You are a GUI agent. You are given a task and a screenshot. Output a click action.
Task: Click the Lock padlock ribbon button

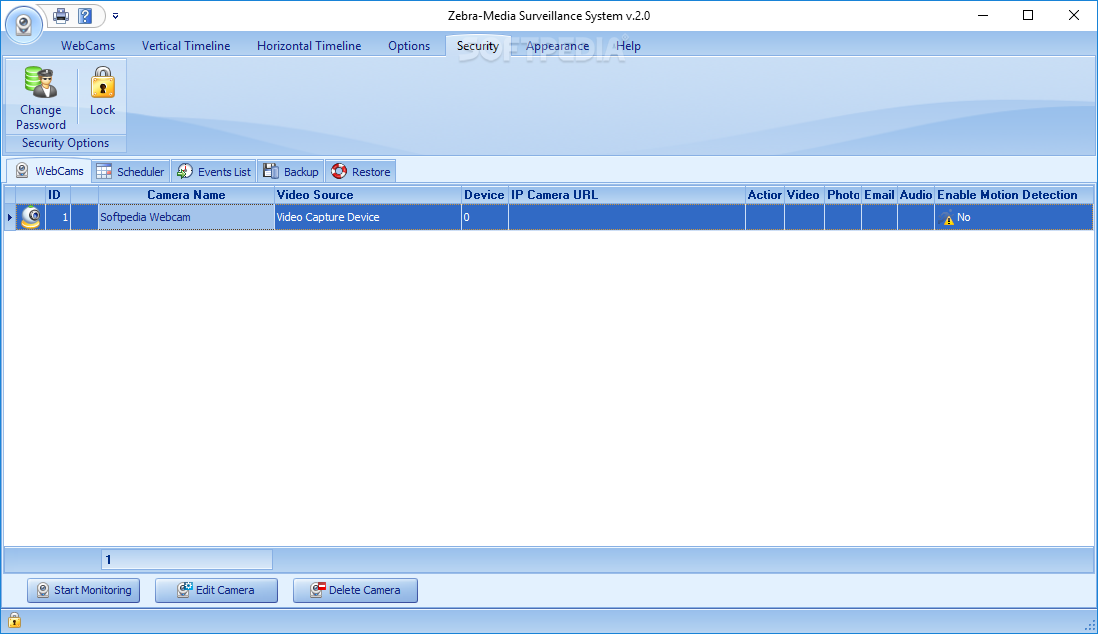[102, 91]
